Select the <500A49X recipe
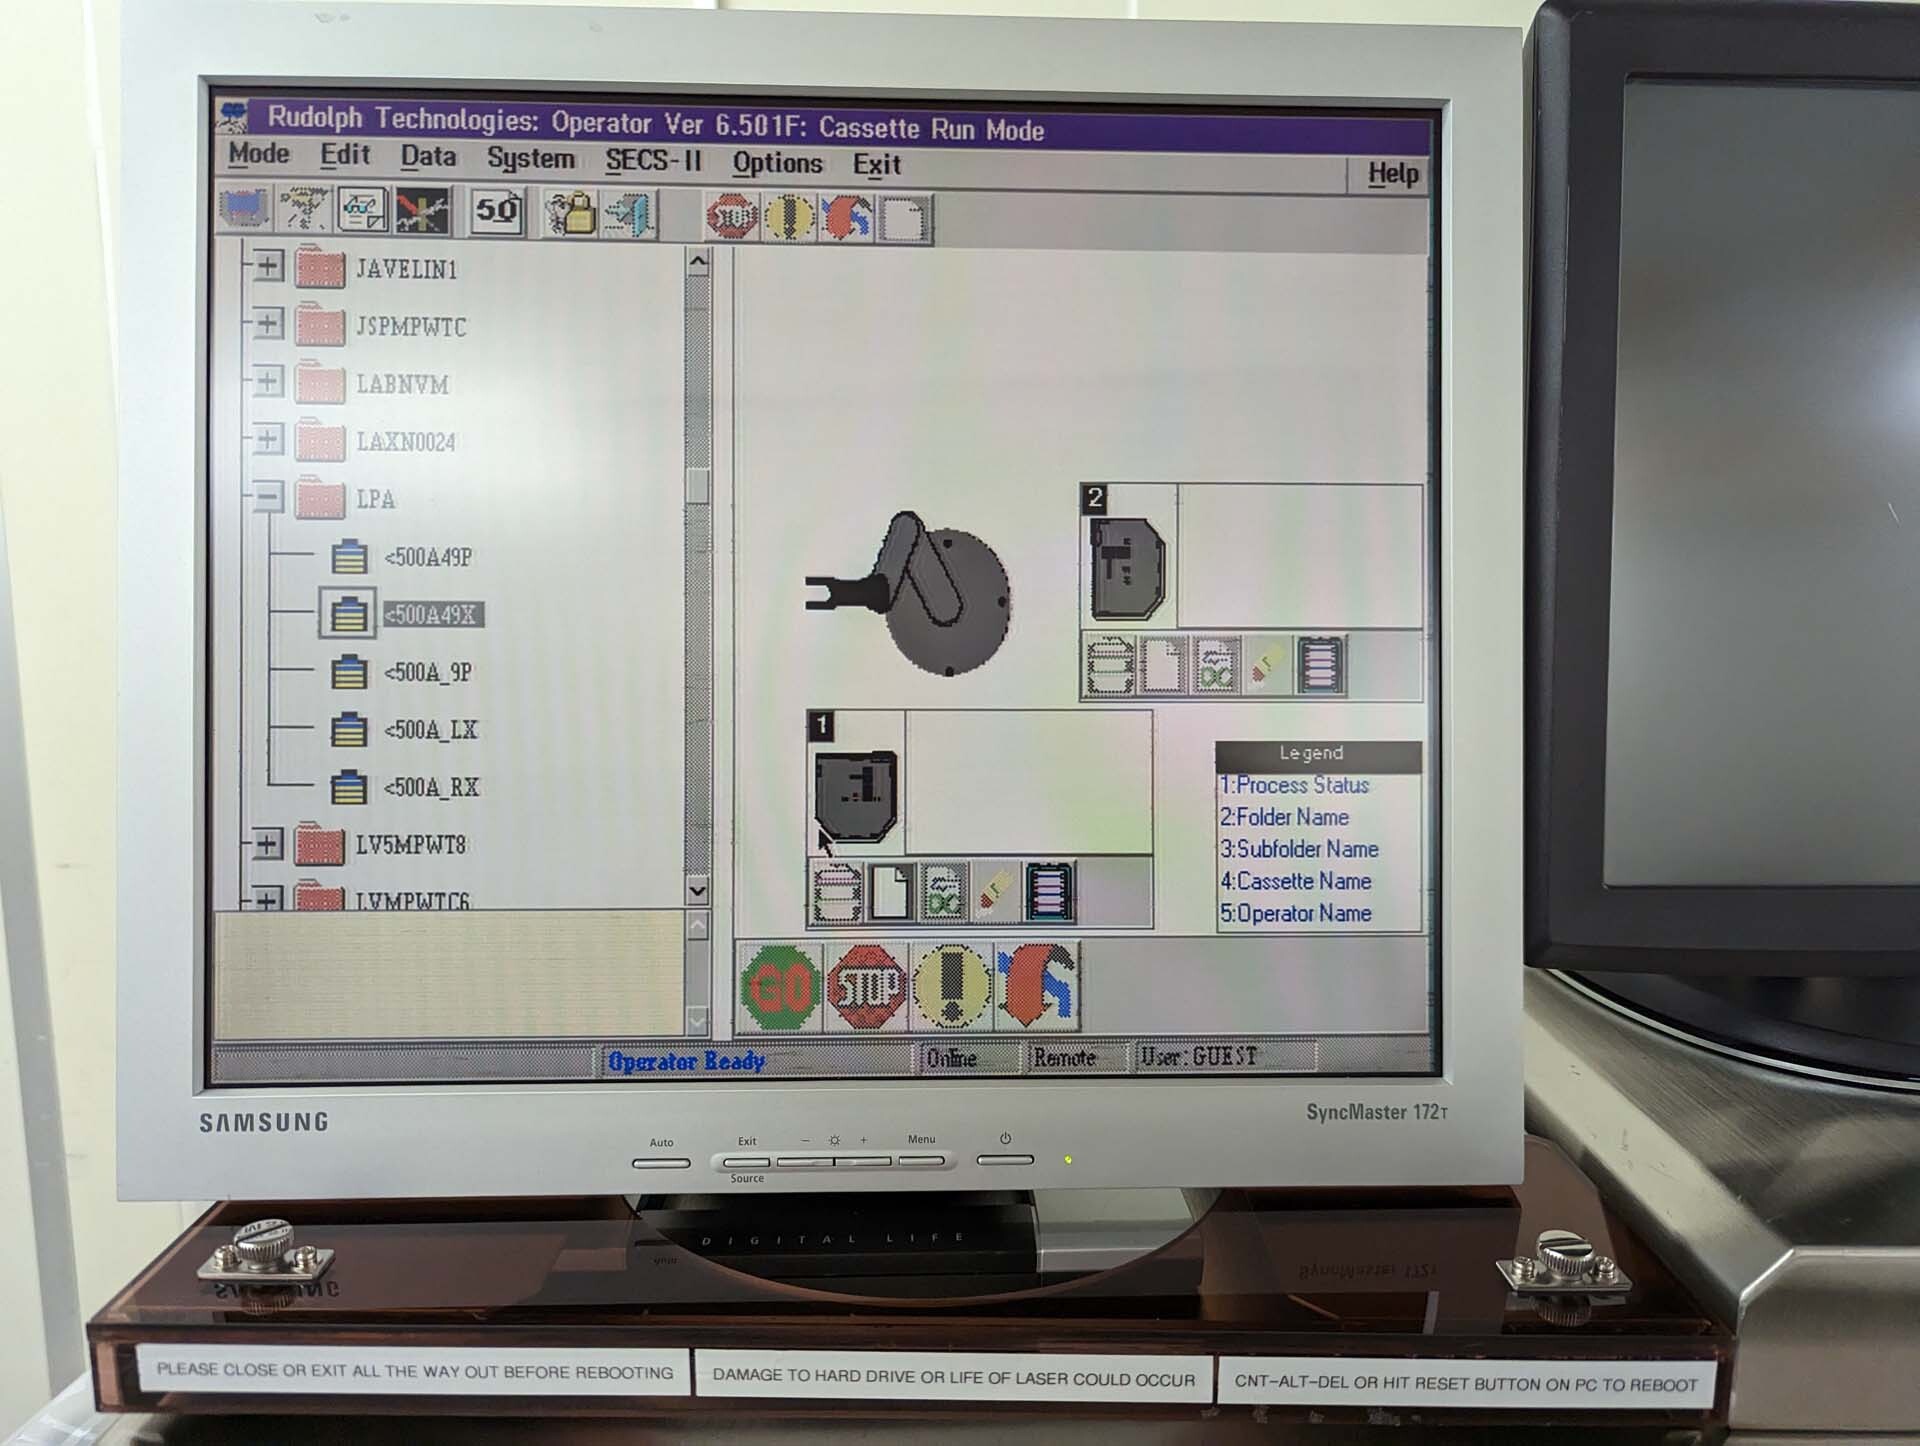Viewport: 1920px width, 1446px height. [x=431, y=614]
